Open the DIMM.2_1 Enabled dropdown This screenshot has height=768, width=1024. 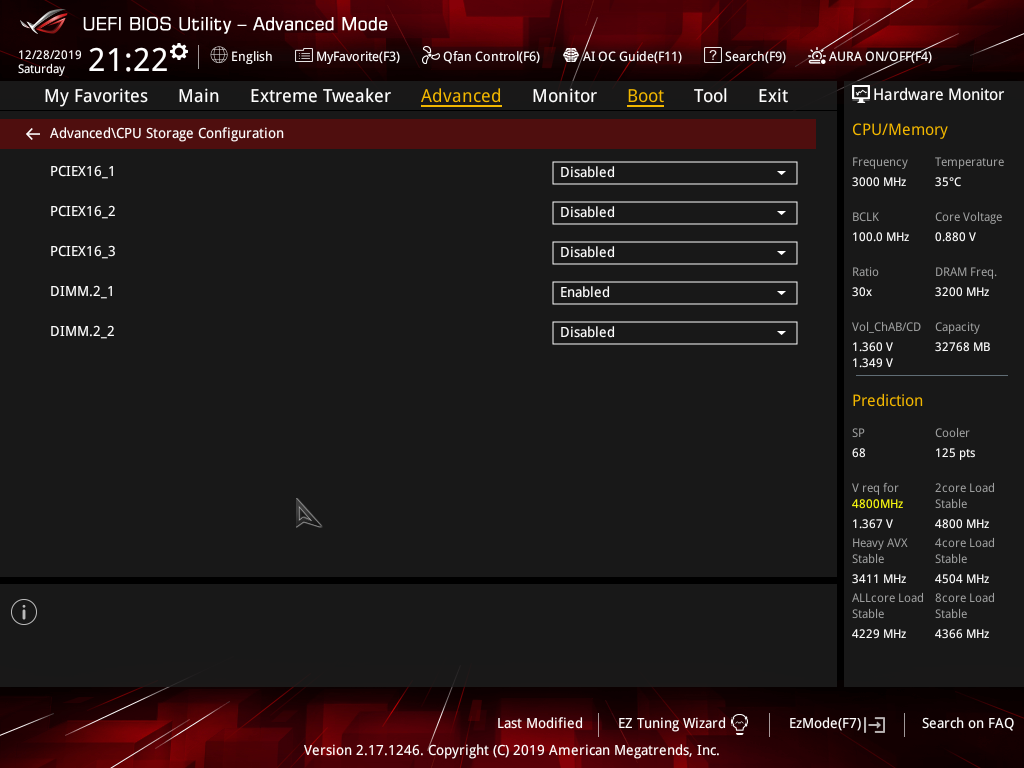(x=675, y=293)
